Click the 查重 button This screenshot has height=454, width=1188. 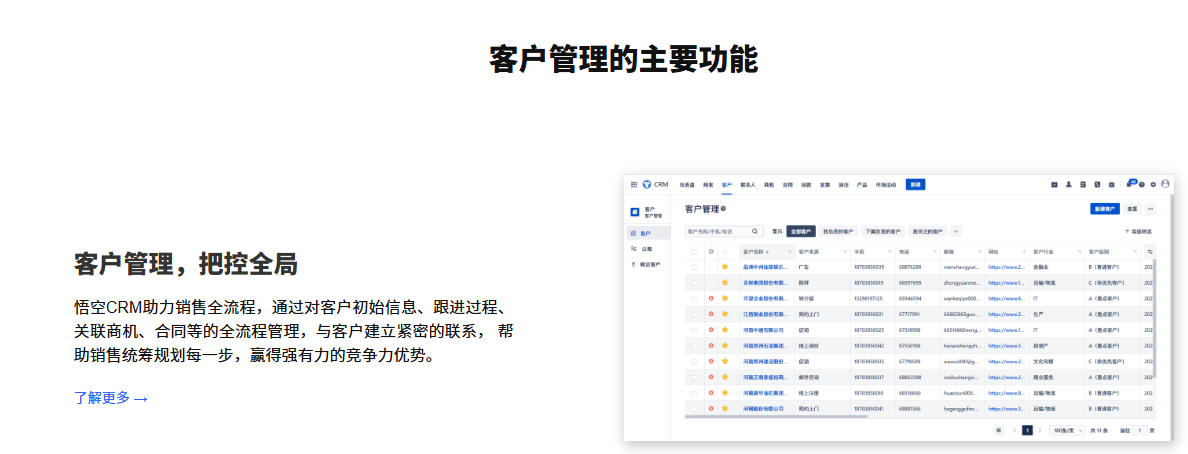(1132, 208)
